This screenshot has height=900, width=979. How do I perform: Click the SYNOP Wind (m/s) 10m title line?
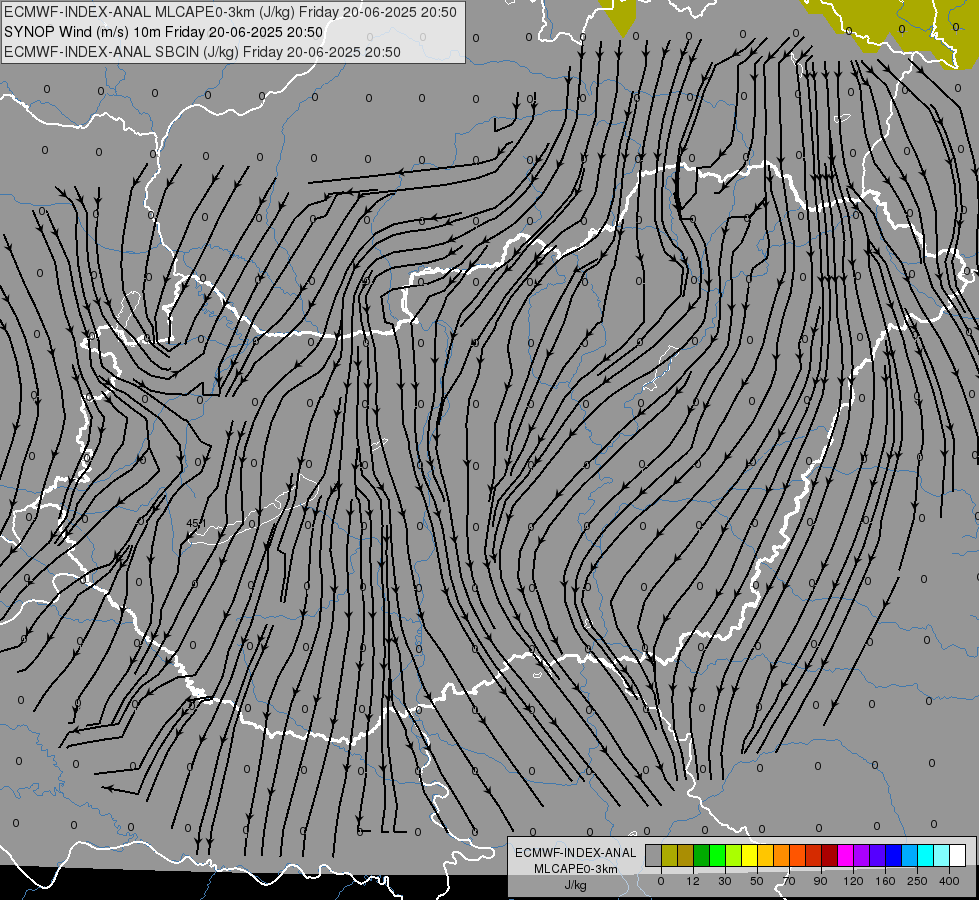pos(163,32)
